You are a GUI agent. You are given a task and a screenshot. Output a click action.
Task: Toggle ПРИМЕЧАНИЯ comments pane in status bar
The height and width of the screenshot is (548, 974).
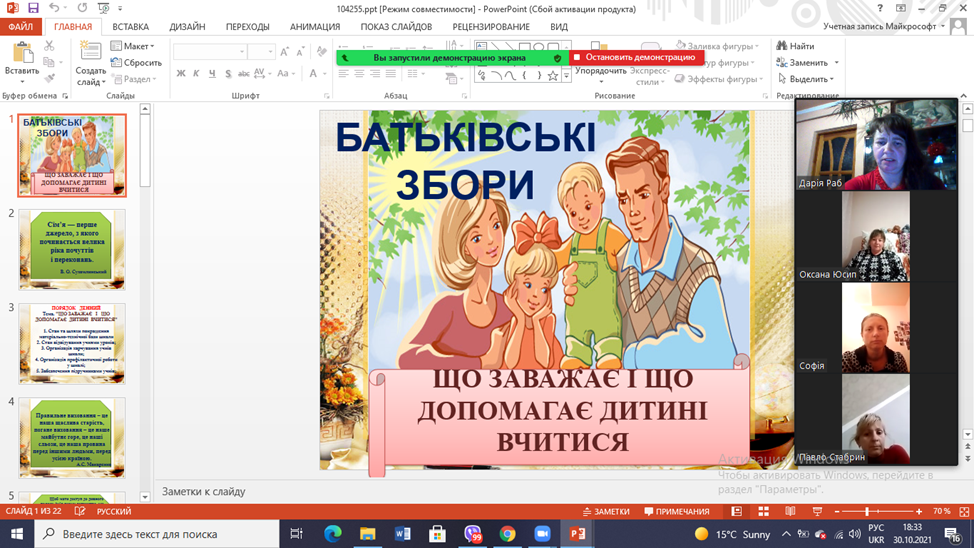[676, 511]
